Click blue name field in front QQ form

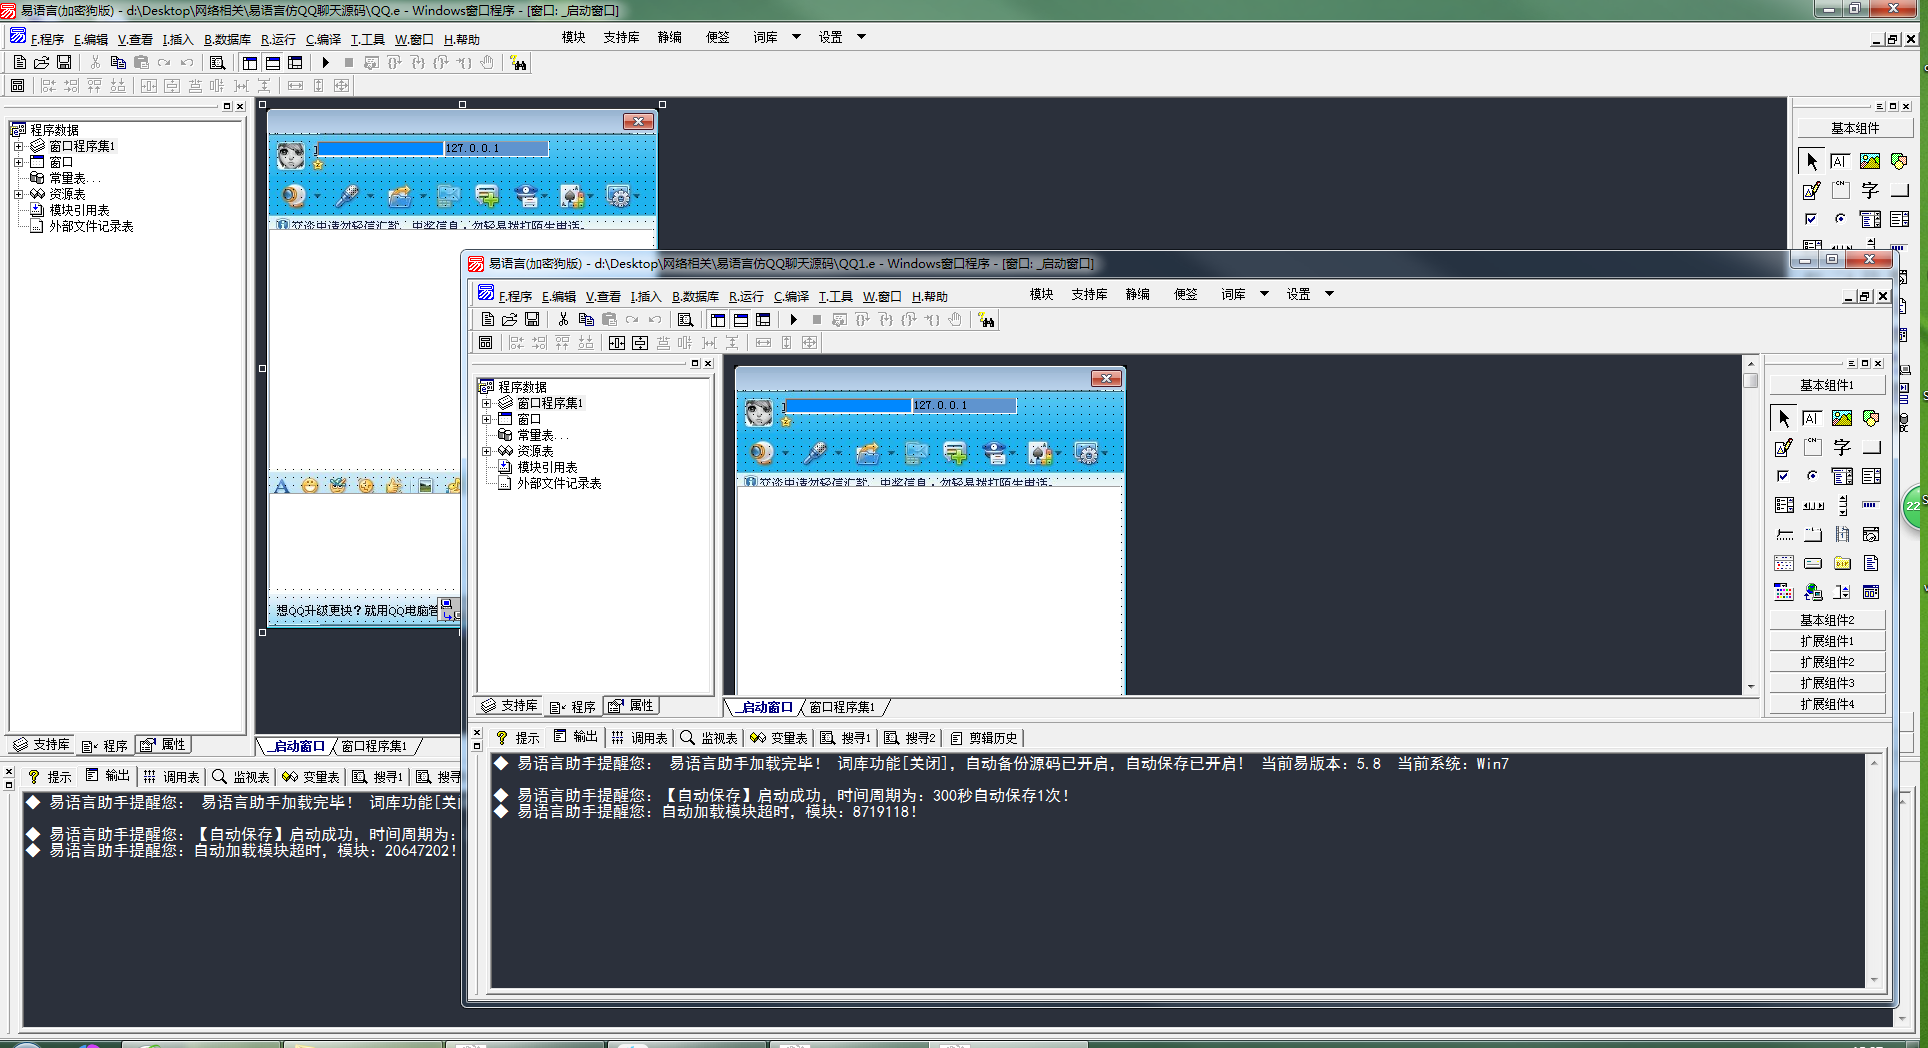(849, 405)
